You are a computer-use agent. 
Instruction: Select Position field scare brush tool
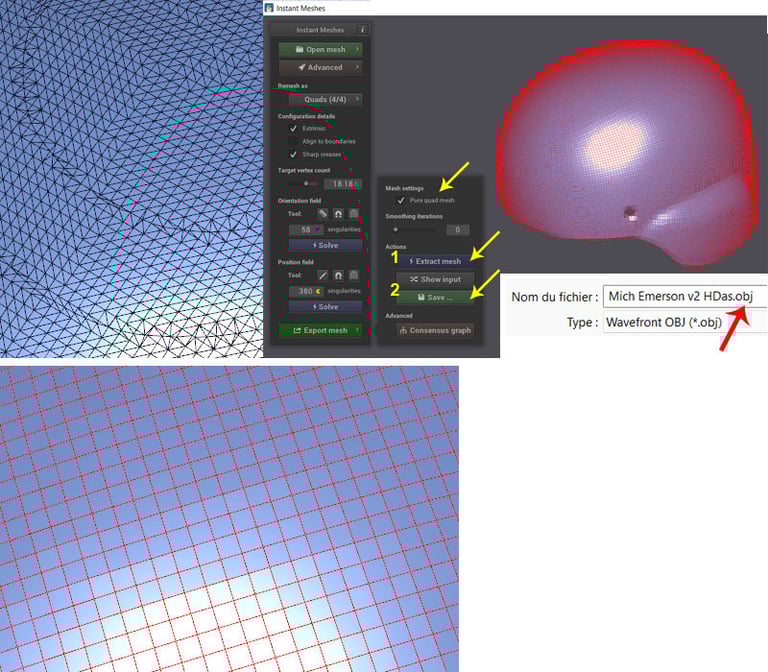[x=354, y=275]
